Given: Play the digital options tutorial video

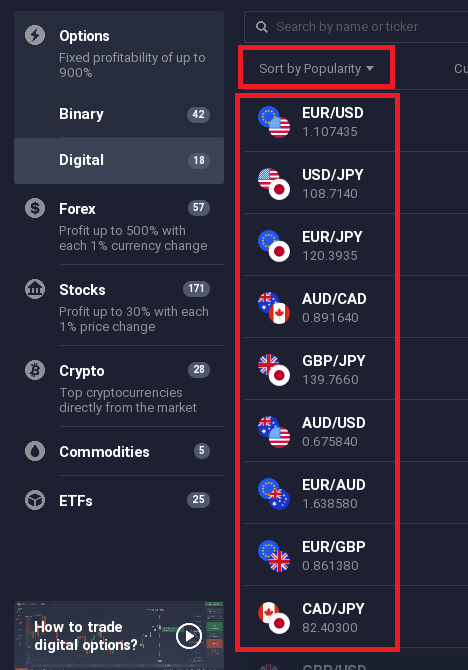Looking at the screenshot, I should [188, 636].
